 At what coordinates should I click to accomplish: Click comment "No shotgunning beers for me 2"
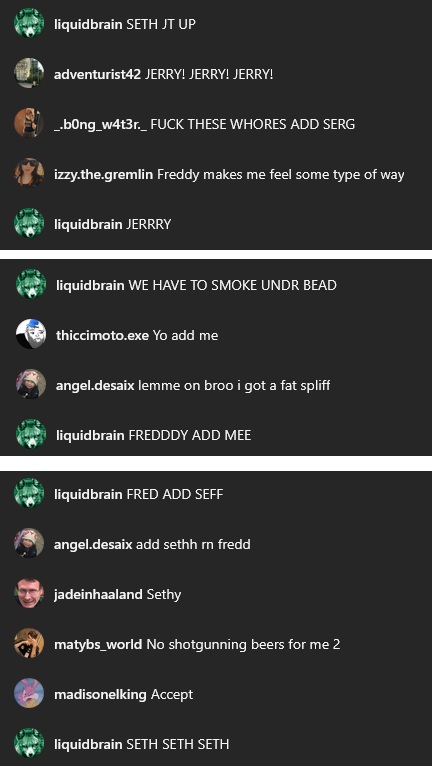point(243,644)
